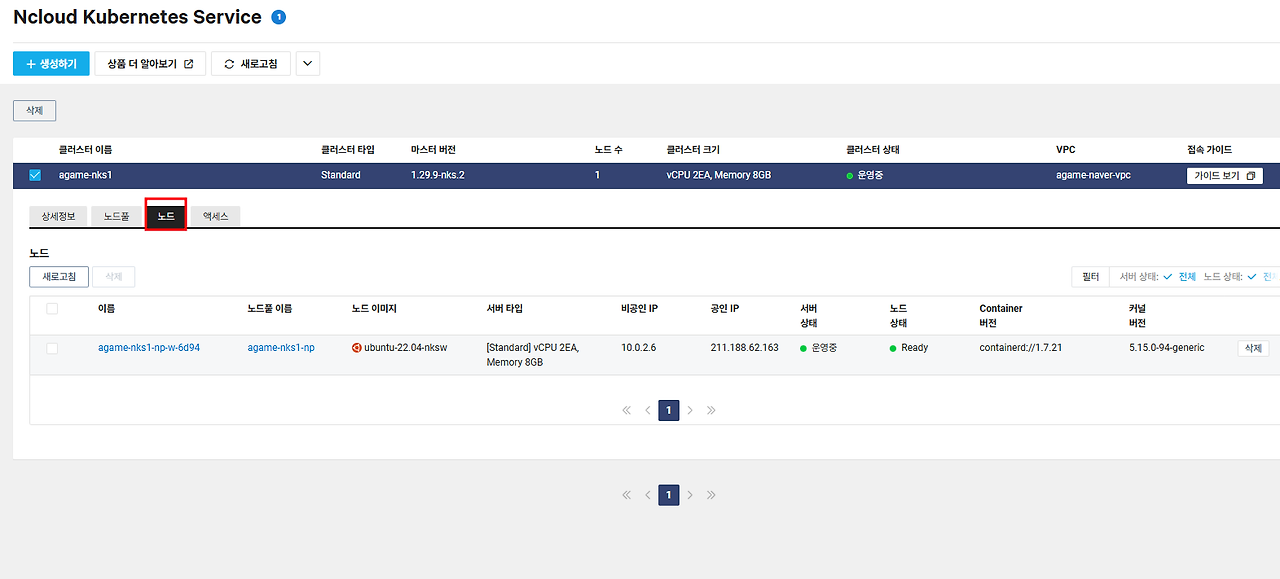
Task: Go to next page in node table pagination
Action: pos(690,410)
